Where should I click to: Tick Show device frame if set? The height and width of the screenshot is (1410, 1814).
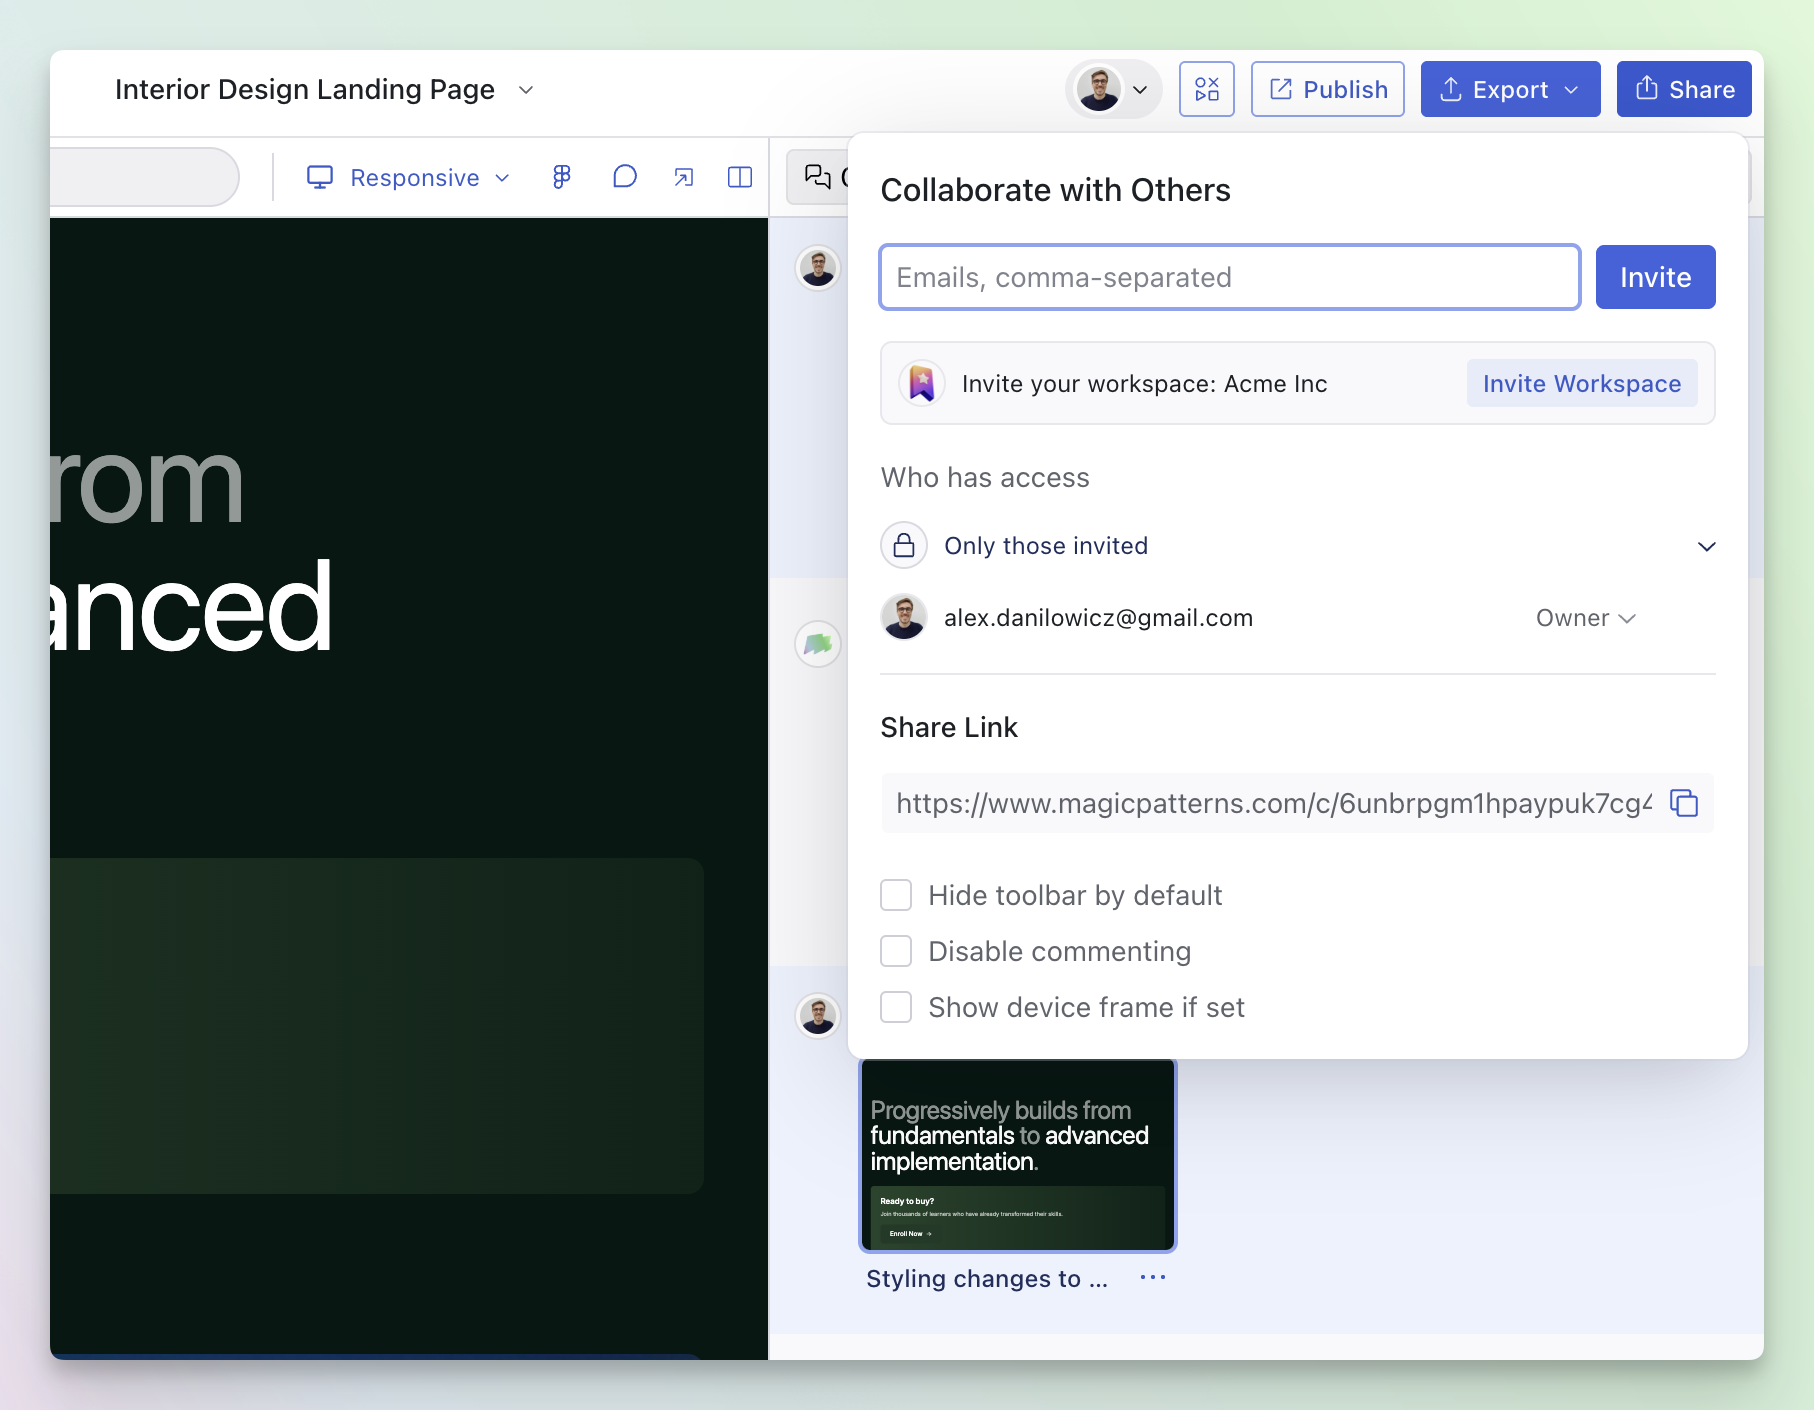click(x=896, y=1007)
